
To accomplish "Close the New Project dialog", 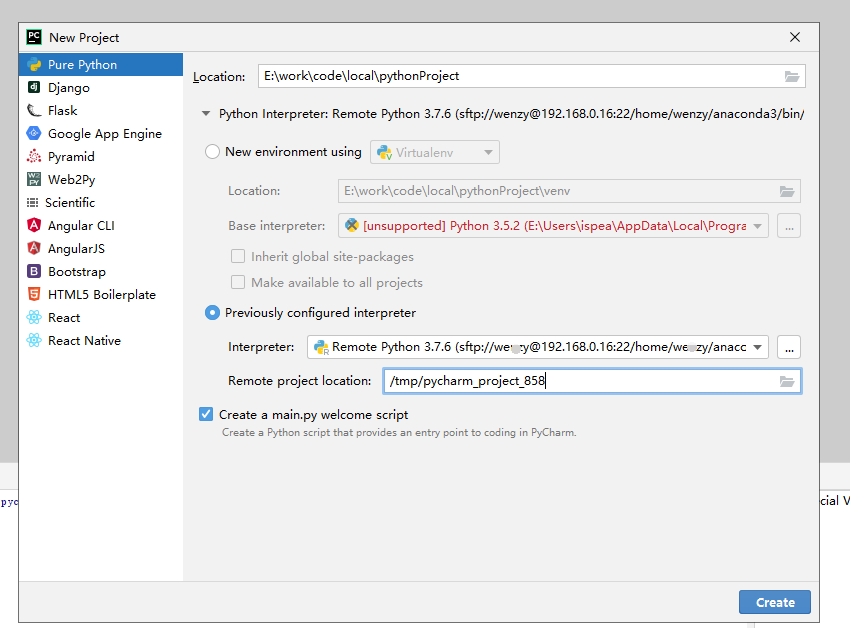I will 795,37.
